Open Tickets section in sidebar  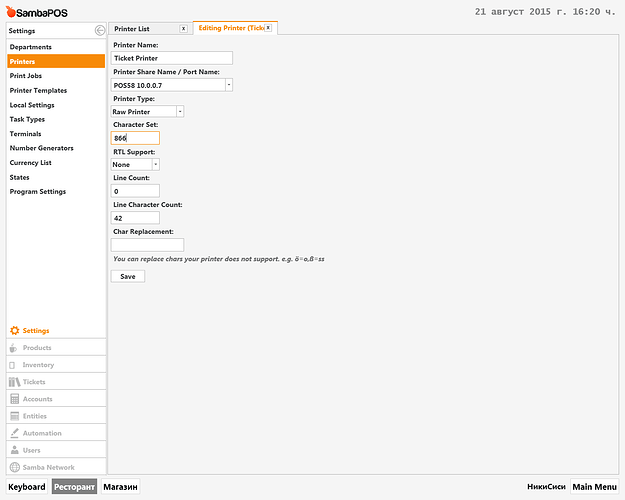[56, 382]
